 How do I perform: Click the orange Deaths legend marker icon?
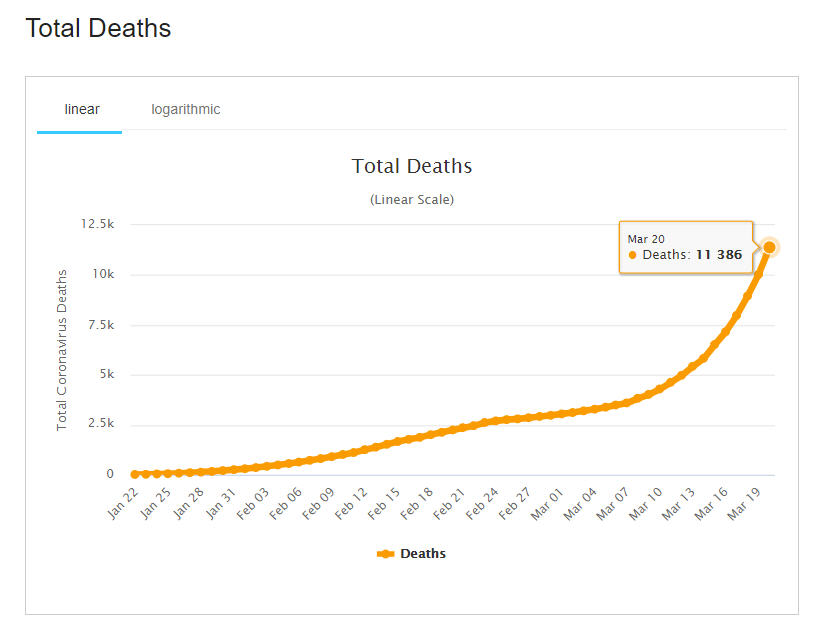(x=386, y=553)
